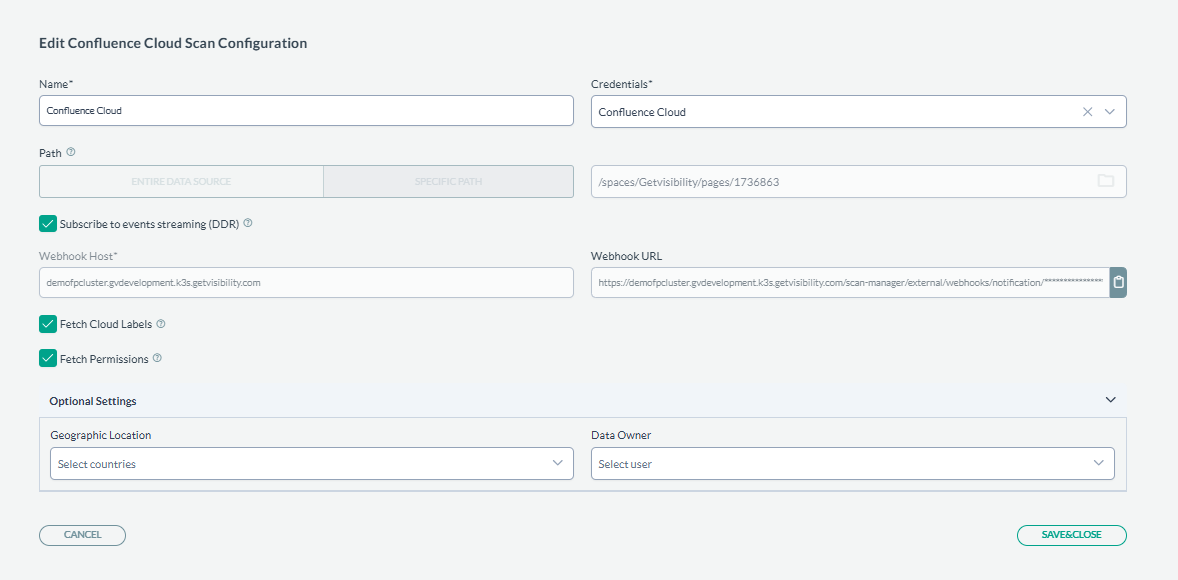Screen dimensions: 1178x580
Task: Select the Specific Path option
Action: click(x=448, y=182)
